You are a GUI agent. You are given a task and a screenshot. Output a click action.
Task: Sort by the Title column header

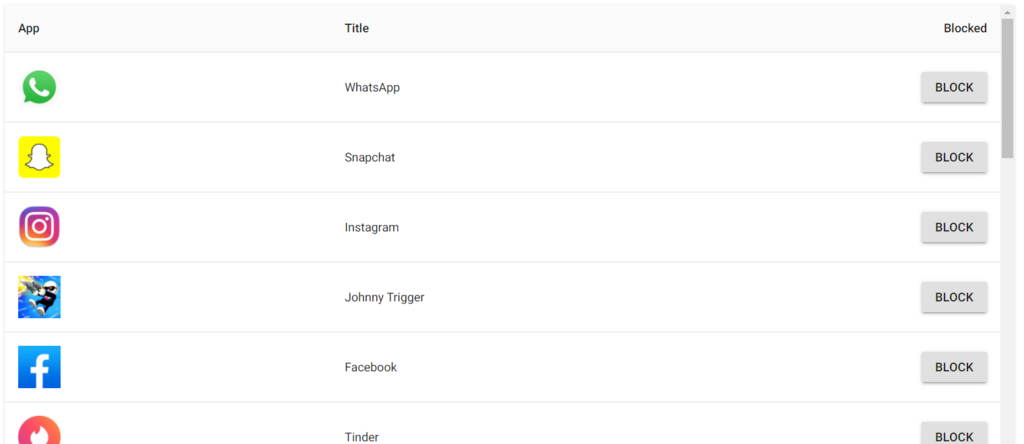click(357, 28)
